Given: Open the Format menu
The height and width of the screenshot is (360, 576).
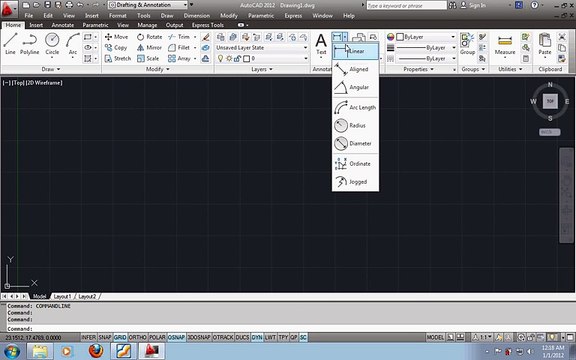Looking at the screenshot, I should pos(118,16).
